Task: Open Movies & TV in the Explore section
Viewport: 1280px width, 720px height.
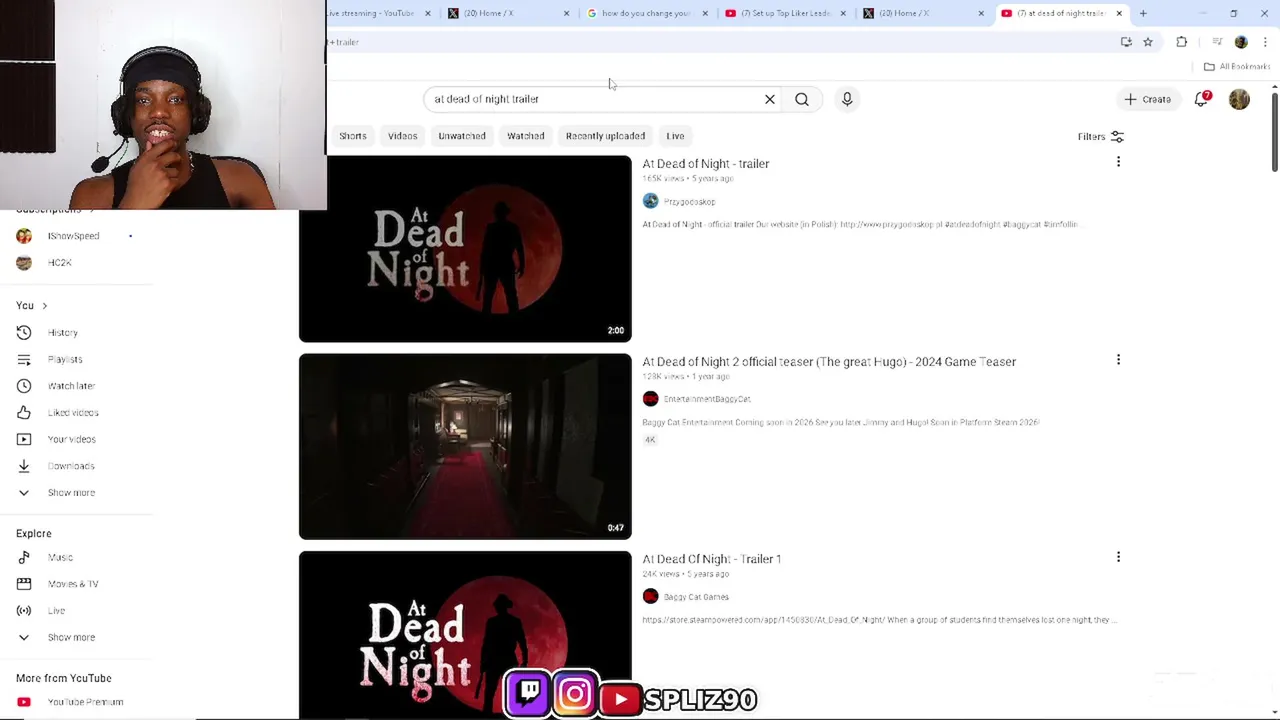Action: (x=73, y=584)
